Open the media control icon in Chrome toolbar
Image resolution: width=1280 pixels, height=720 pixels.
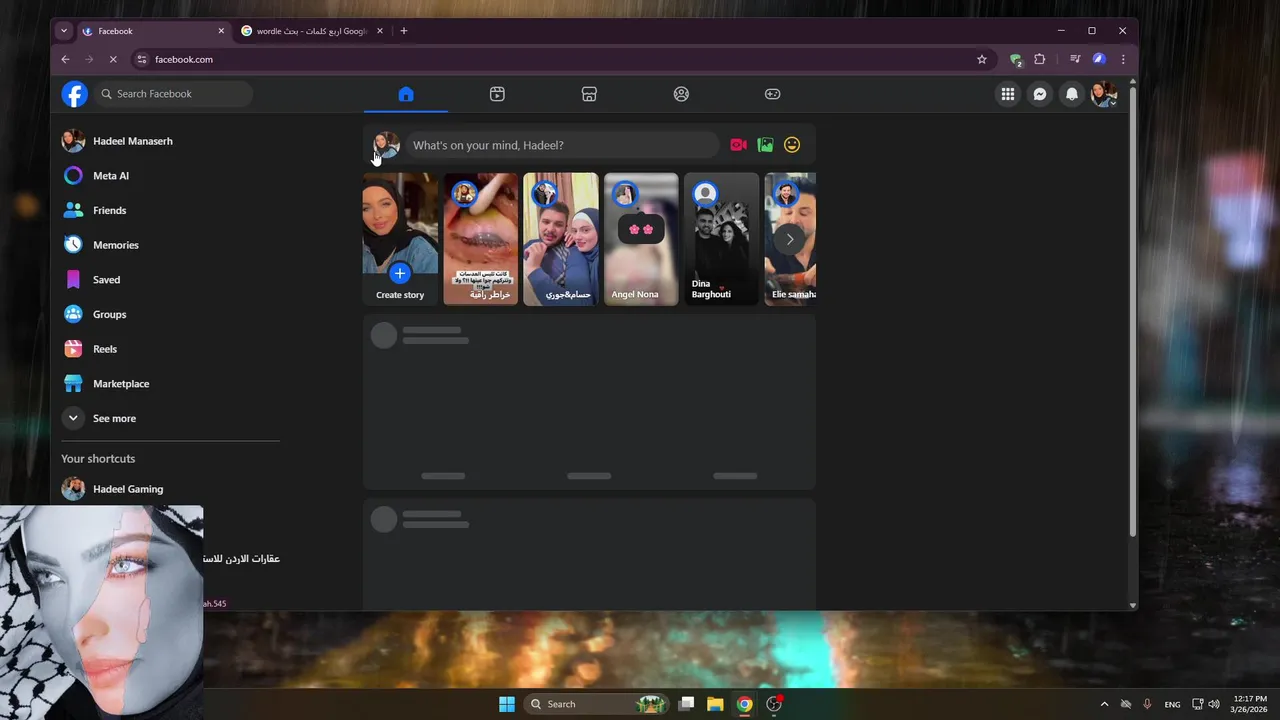[1075, 59]
